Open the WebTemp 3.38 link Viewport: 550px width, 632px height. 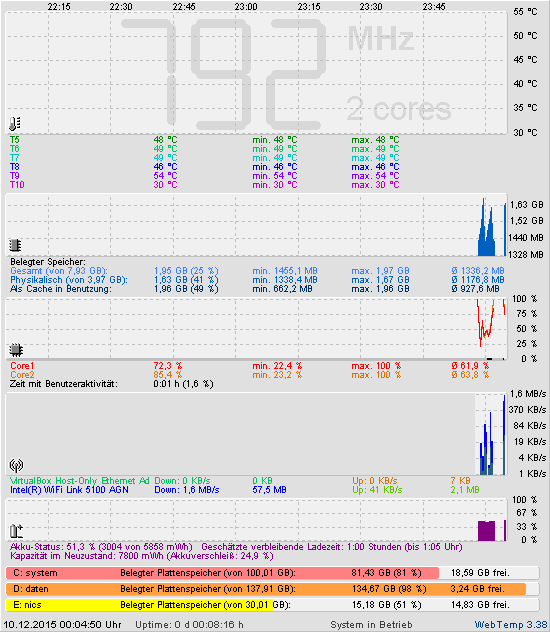coord(511,625)
